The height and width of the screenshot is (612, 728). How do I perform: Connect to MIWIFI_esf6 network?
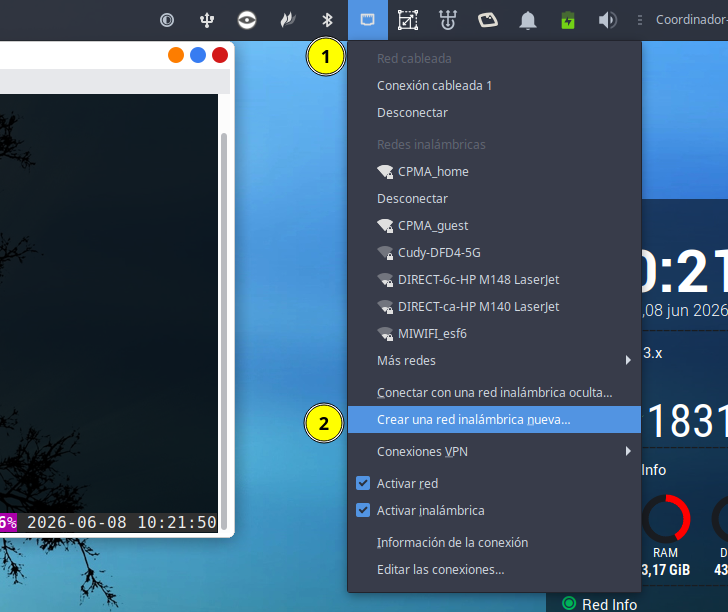494,334
